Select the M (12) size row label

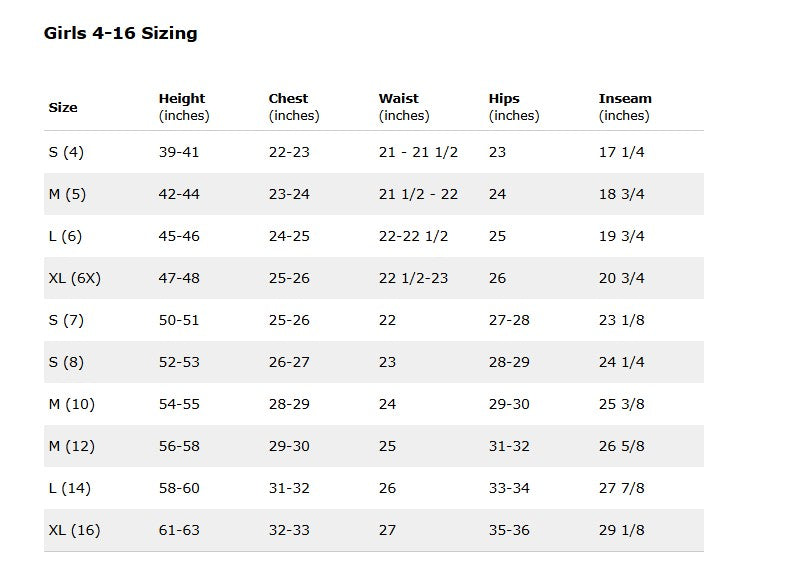(x=71, y=446)
